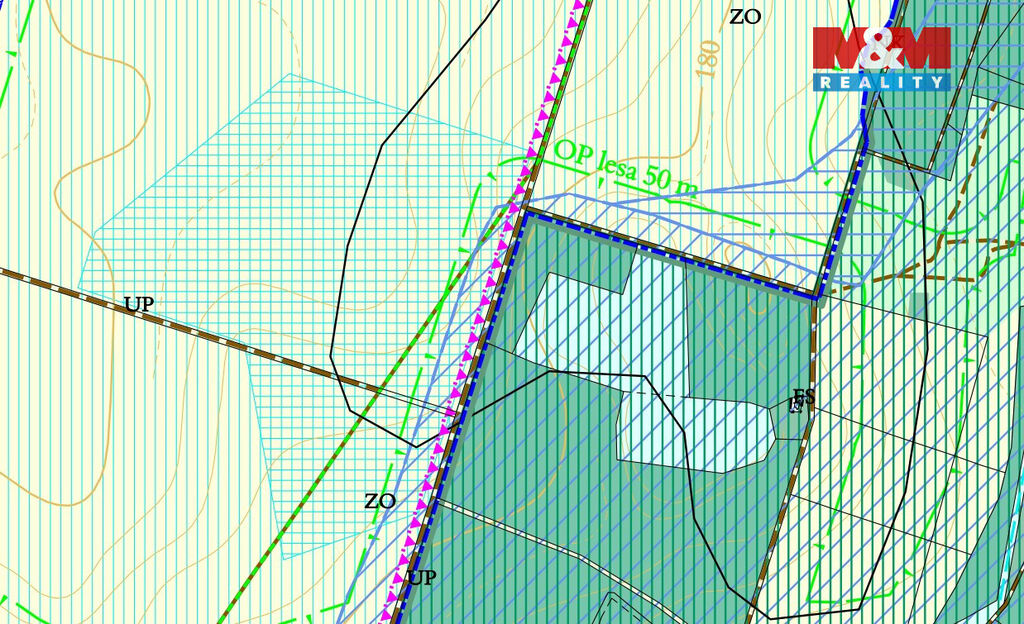The width and height of the screenshot is (1024, 624).
Task: Click the brown dashed road left of UP
Action: pyautogui.click(x=60, y=283)
